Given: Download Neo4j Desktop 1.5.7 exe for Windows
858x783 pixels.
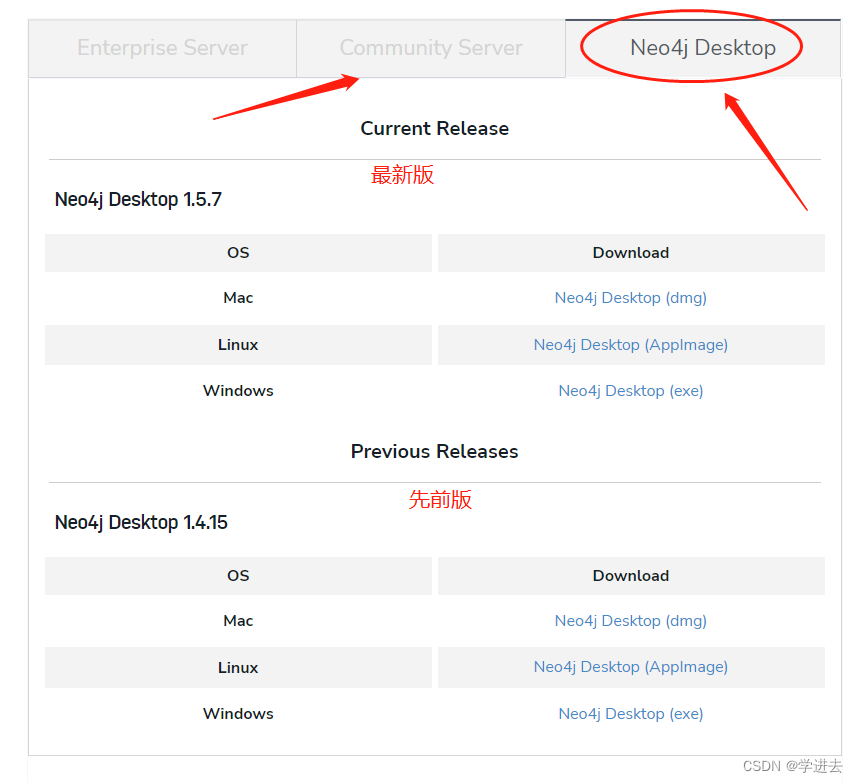Looking at the screenshot, I should point(630,391).
